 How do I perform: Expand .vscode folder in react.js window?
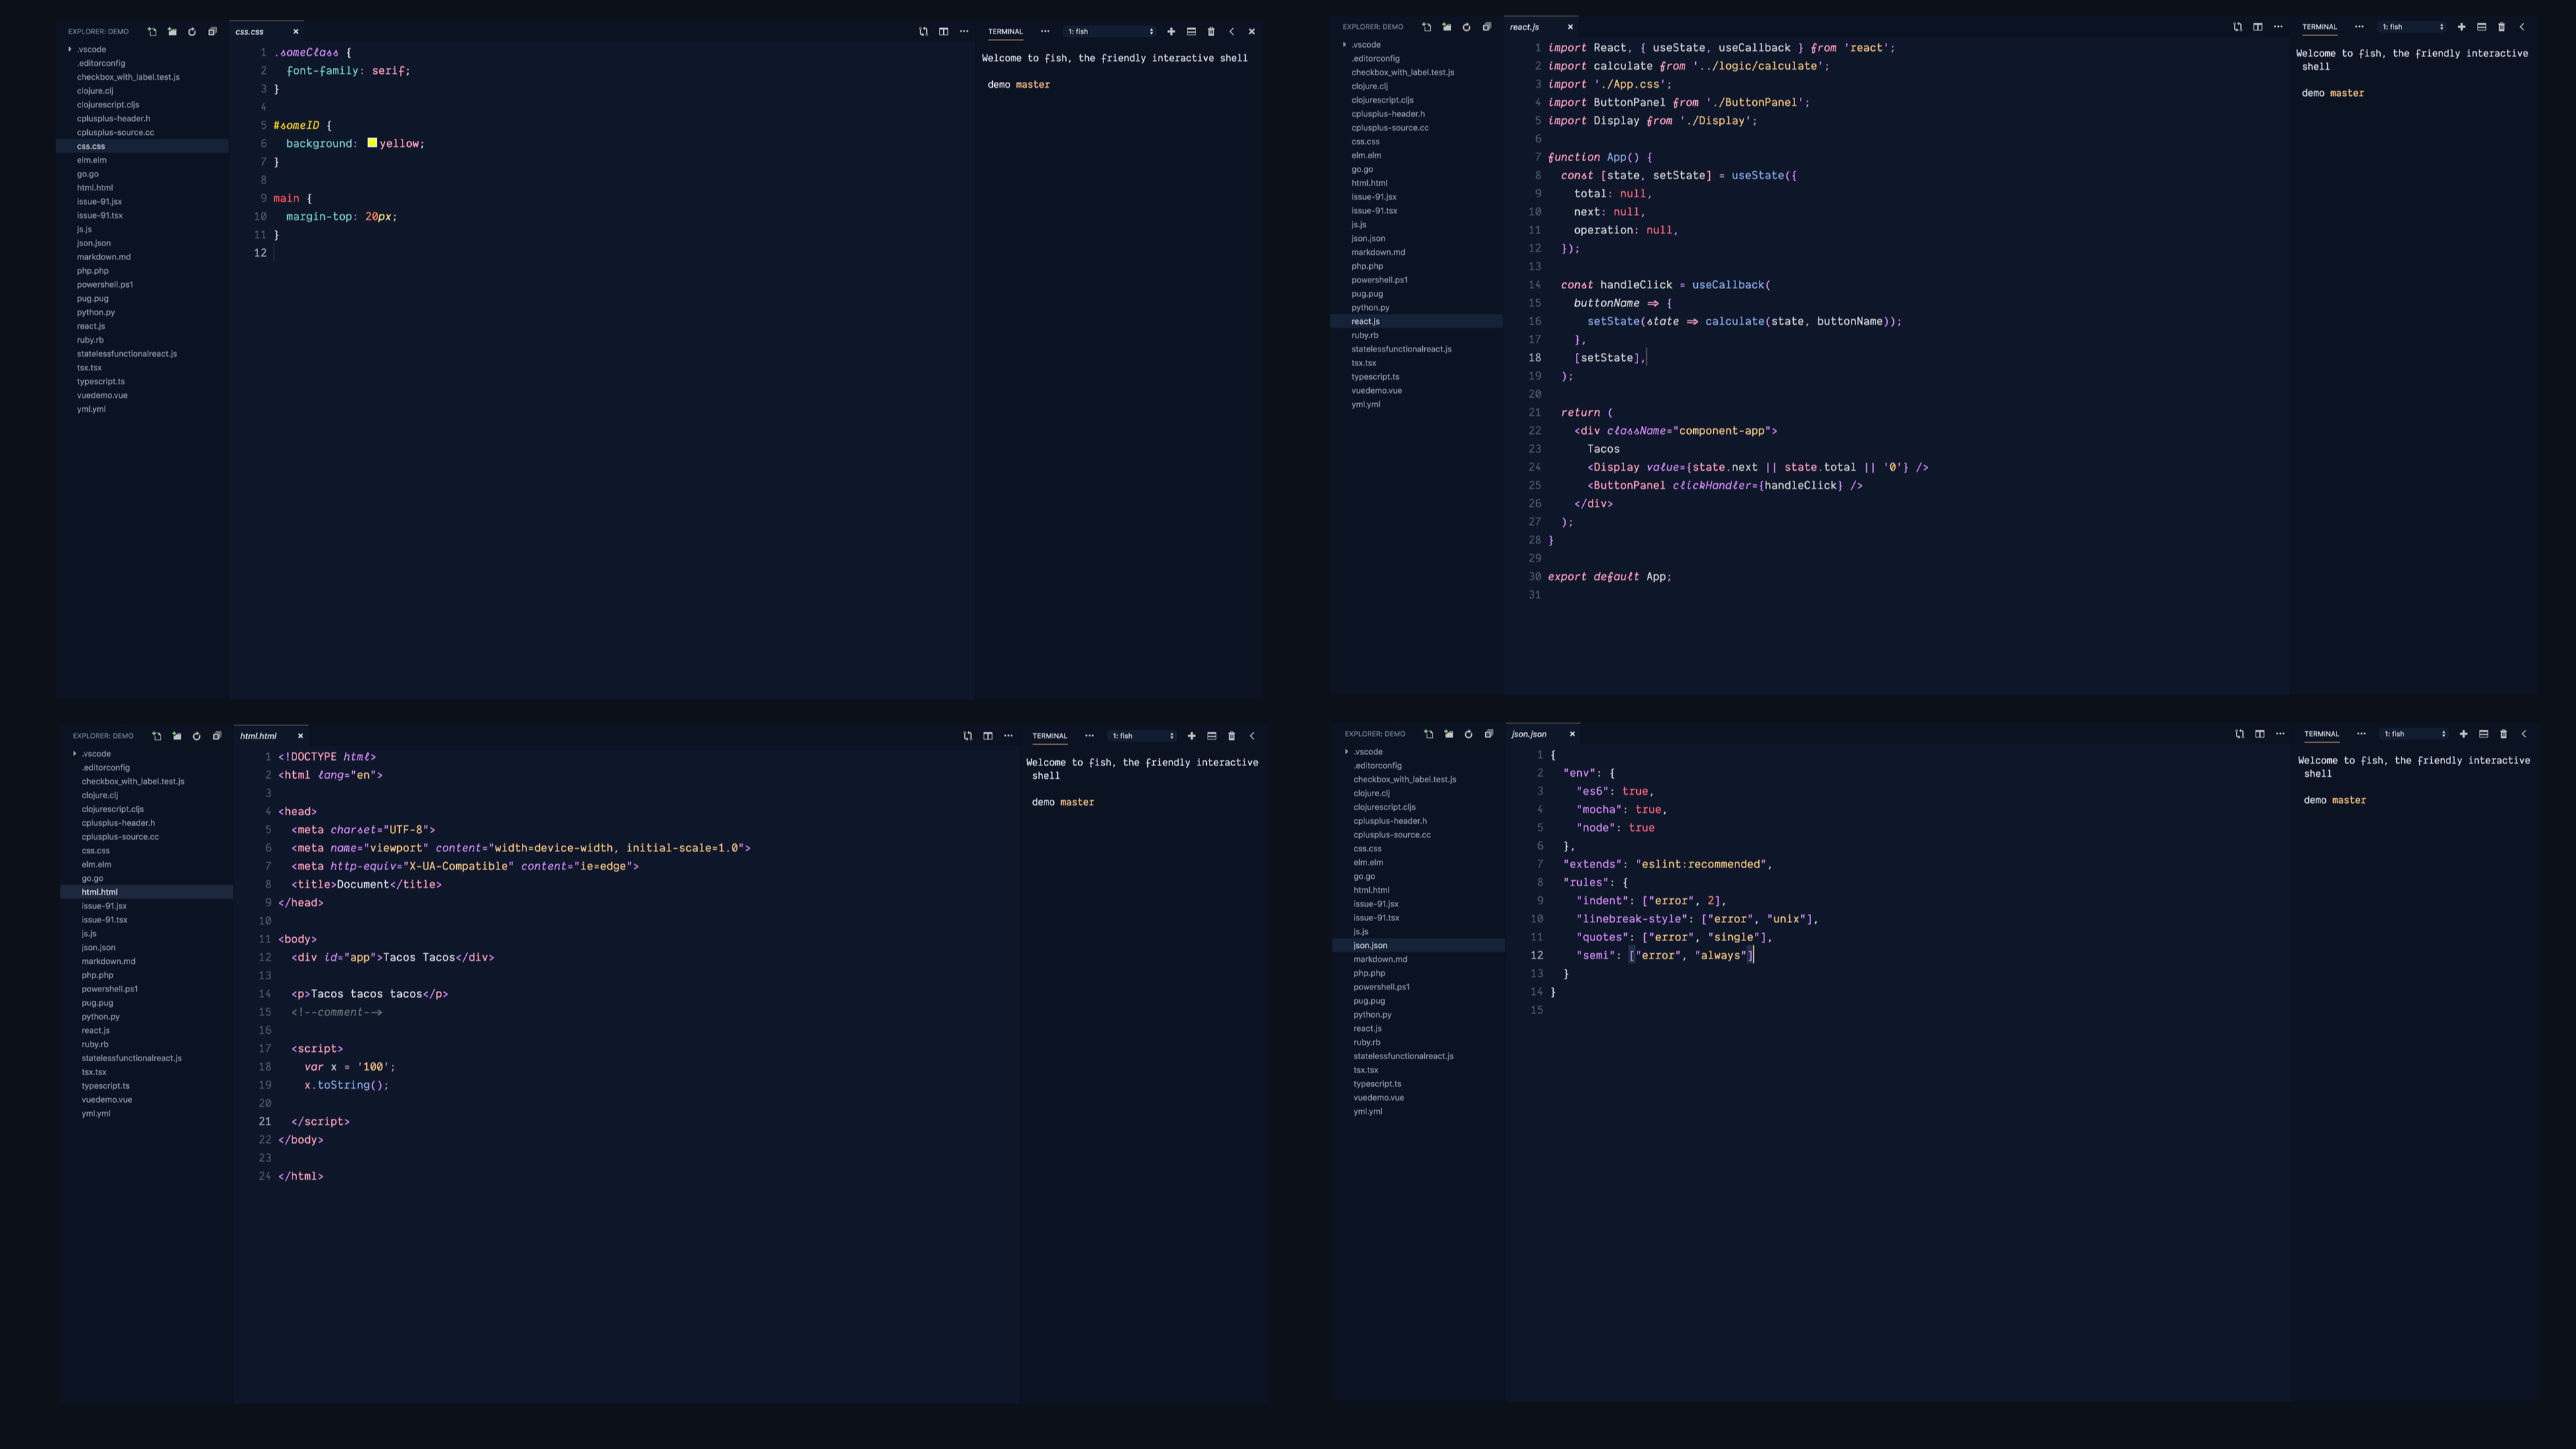pos(1345,45)
